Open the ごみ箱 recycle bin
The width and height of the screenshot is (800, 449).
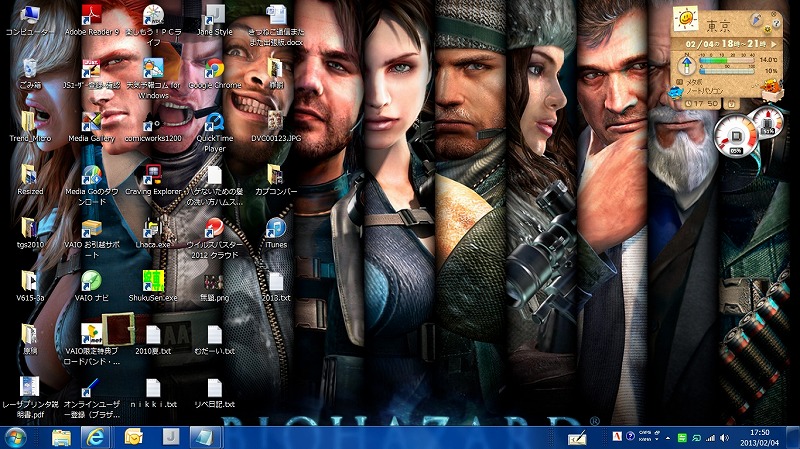click(30, 73)
